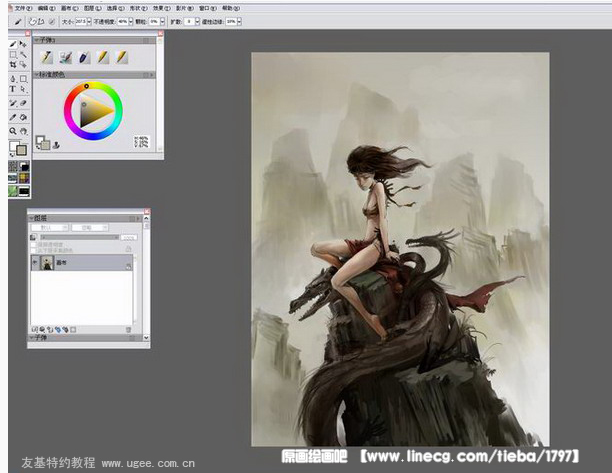This screenshot has width=612, height=473.
Task: Select the Shape Selection arrow tool
Action: coord(23,89)
